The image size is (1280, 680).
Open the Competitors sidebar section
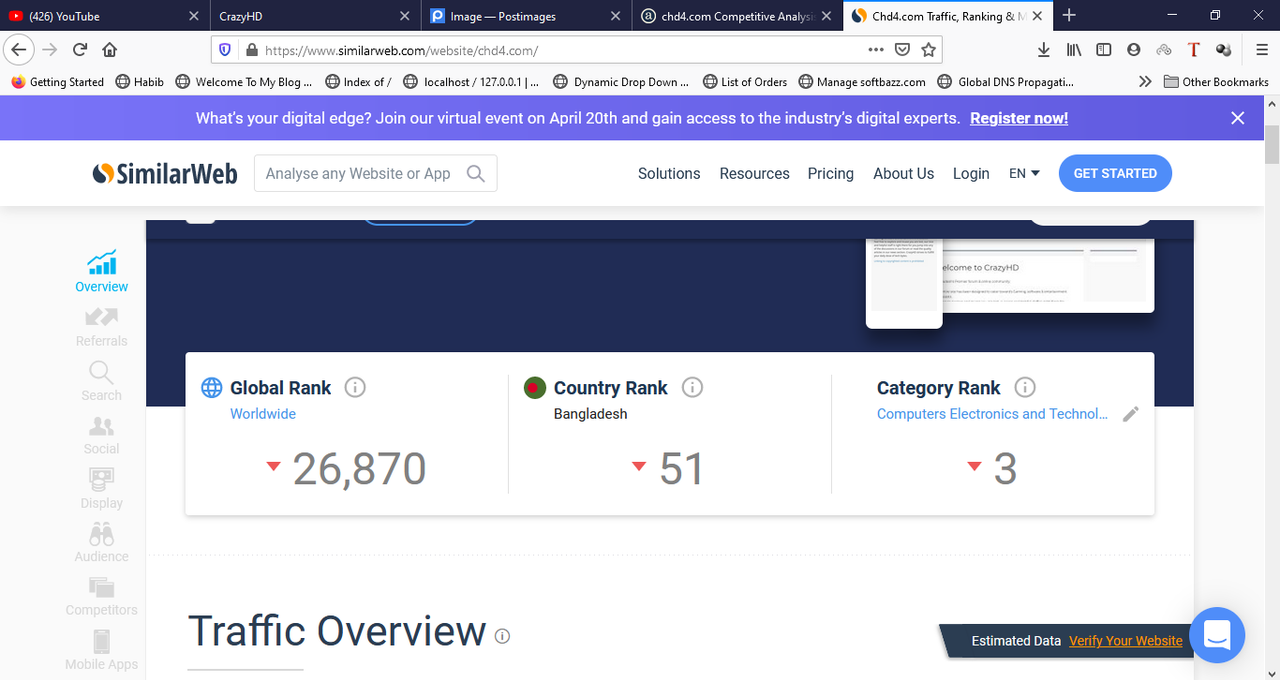click(x=101, y=597)
